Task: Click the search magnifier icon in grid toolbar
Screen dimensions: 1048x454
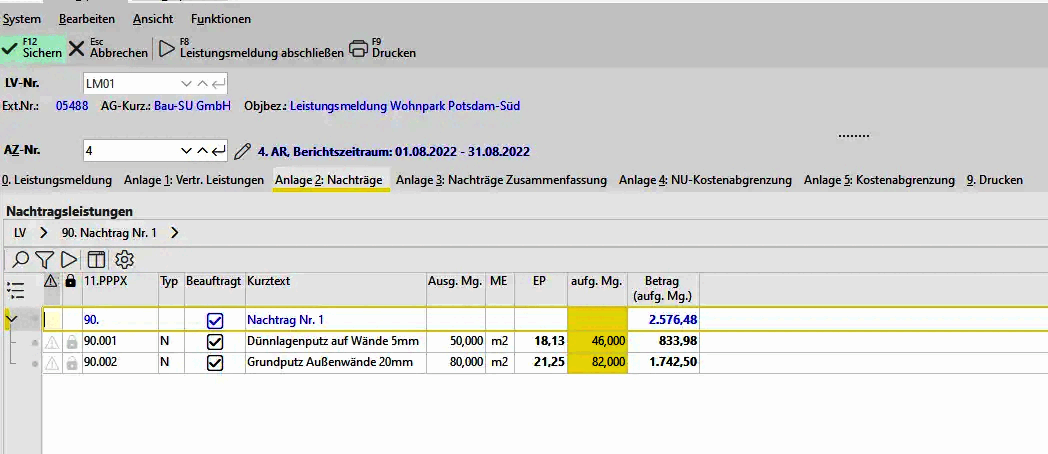Action: (x=19, y=260)
